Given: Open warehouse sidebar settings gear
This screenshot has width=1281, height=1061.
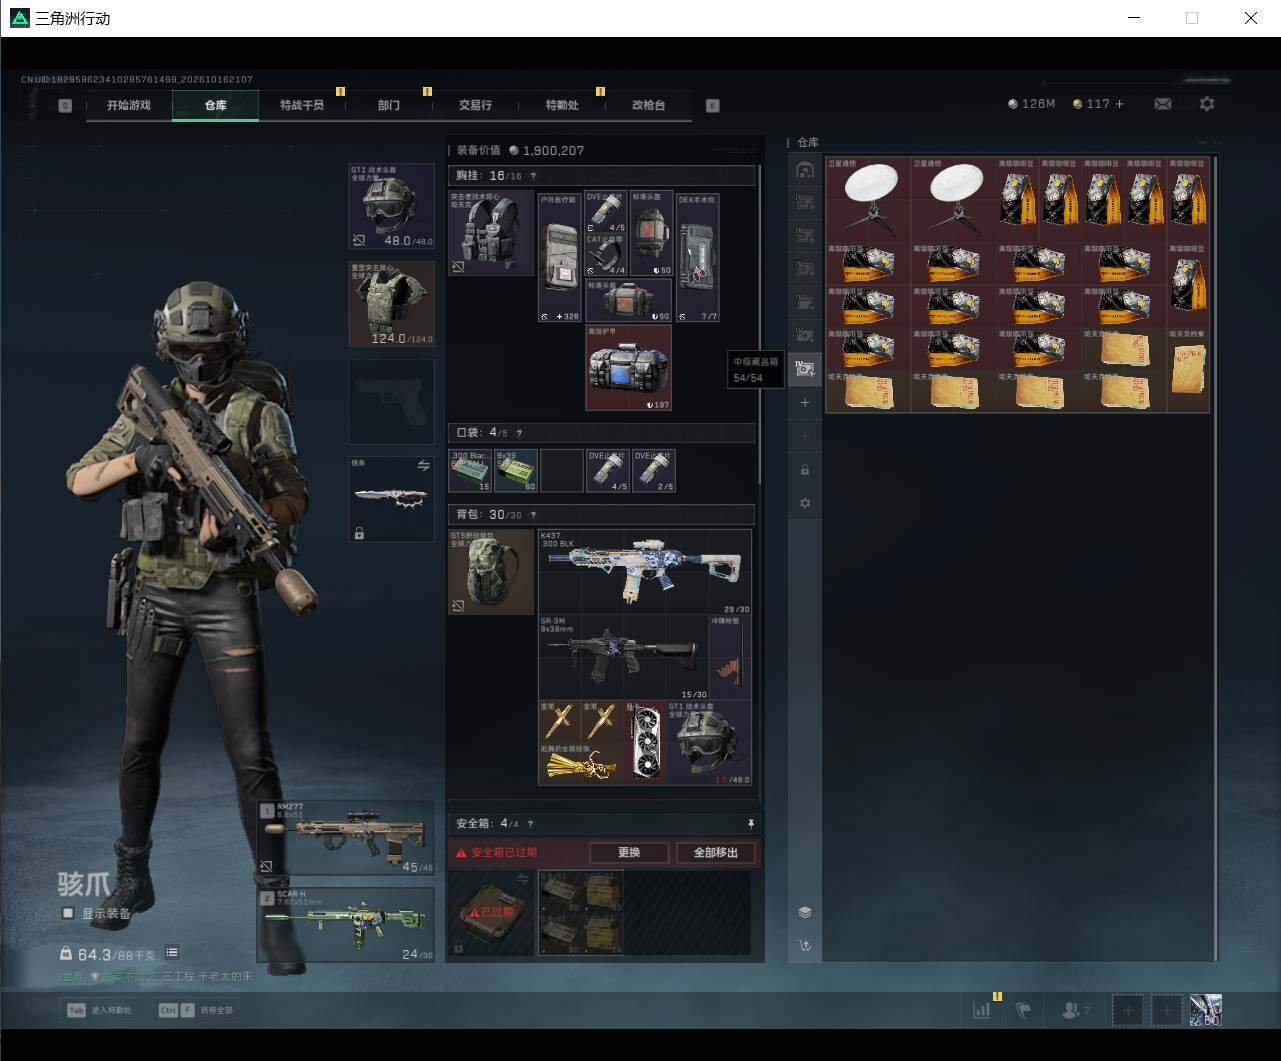Looking at the screenshot, I should (x=805, y=503).
